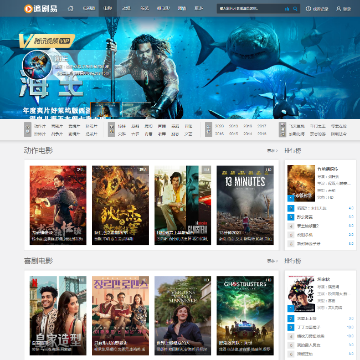Open the 皇家造型 comedy poster
Viewport: 360px width, 360px height.
58,315
